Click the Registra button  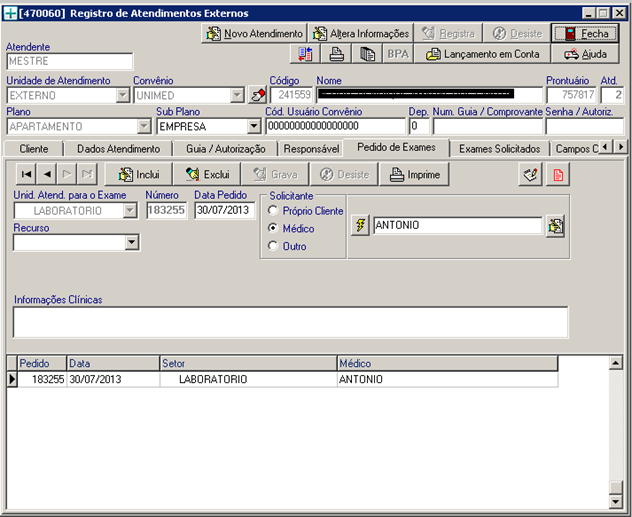(x=448, y=33)
